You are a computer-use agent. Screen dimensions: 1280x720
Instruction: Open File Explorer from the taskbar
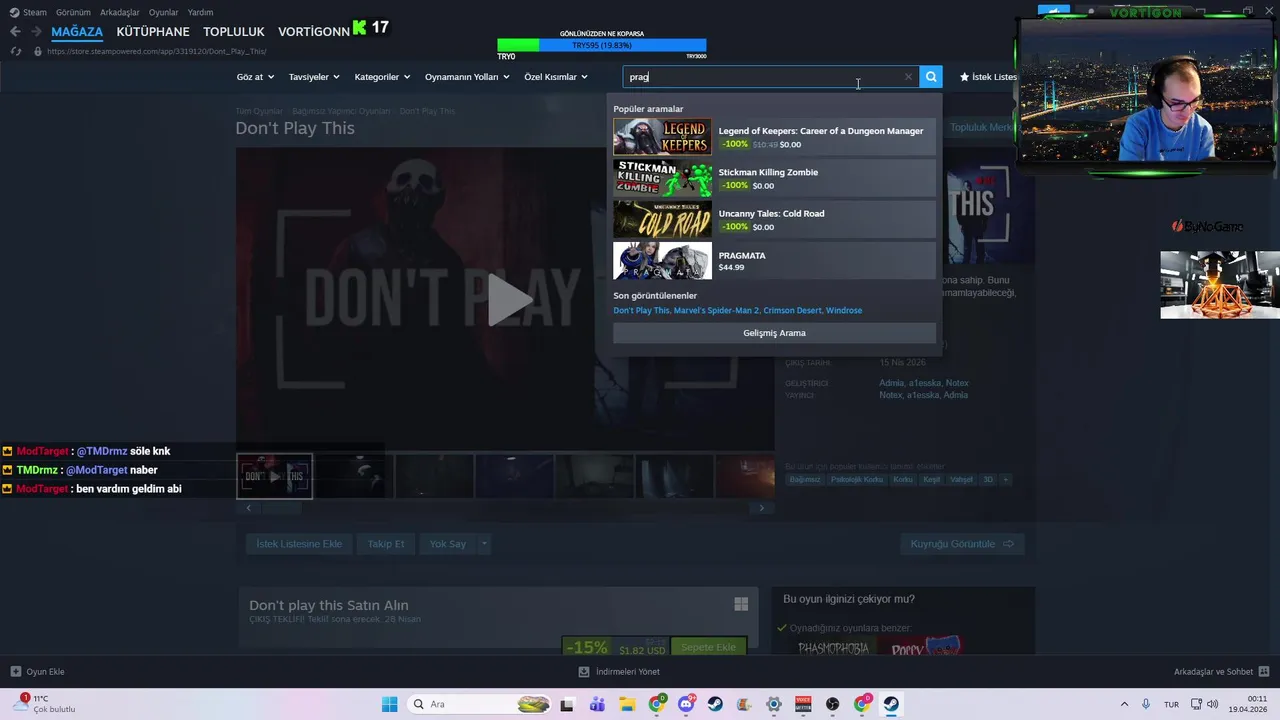(x=626, y=704)
